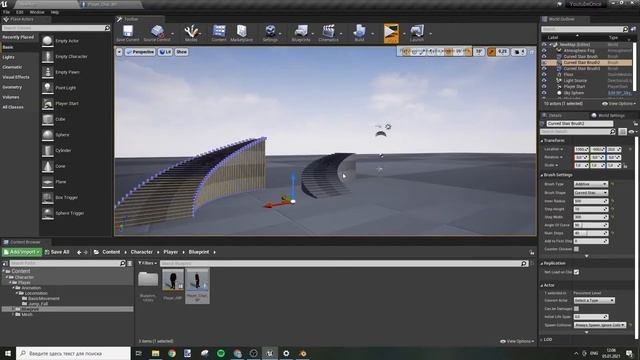Open Content Browser Filters dropdown
Image resolution: width=640 pixels, height=360 pixels.
[x=147, y=263]
